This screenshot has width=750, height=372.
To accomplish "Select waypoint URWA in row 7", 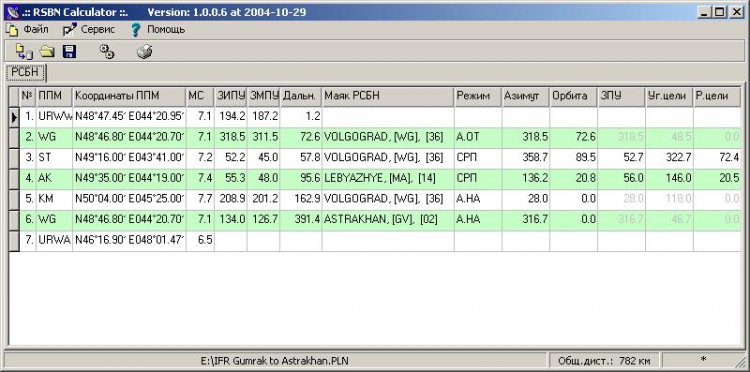I will 55,240.
